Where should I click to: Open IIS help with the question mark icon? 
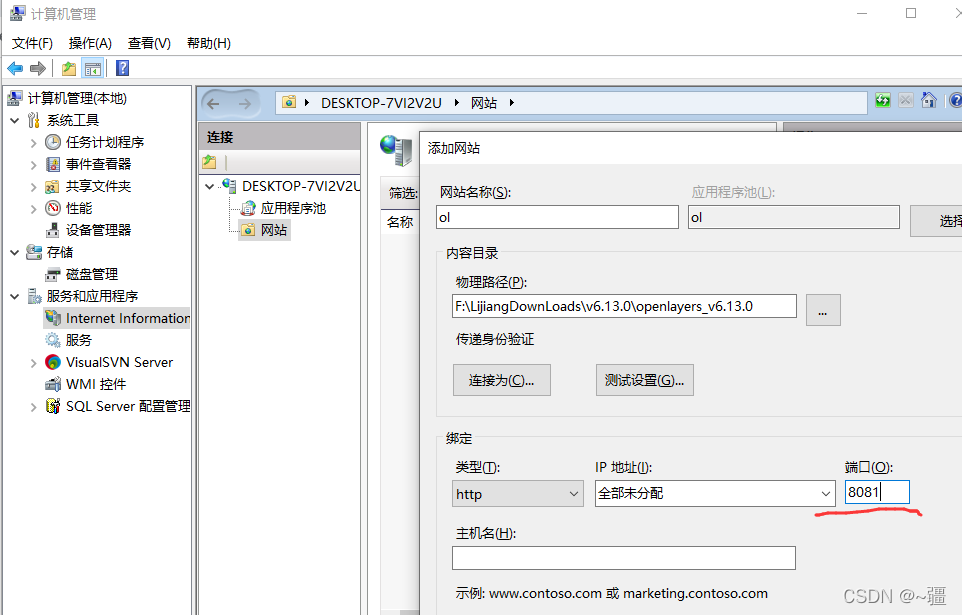click(x=955, y=101)
